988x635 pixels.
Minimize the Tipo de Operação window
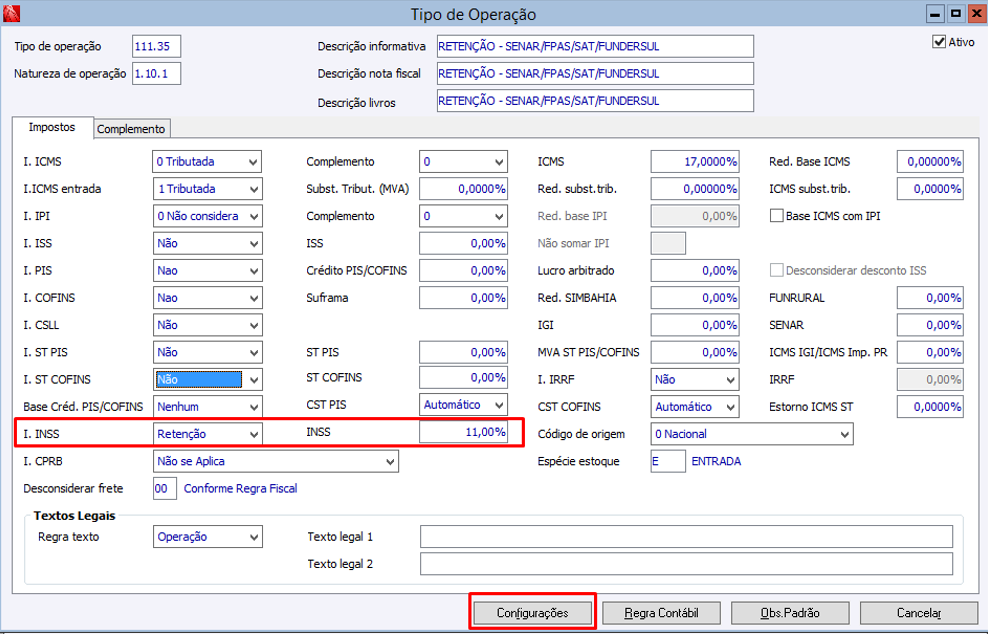point(935,13)
